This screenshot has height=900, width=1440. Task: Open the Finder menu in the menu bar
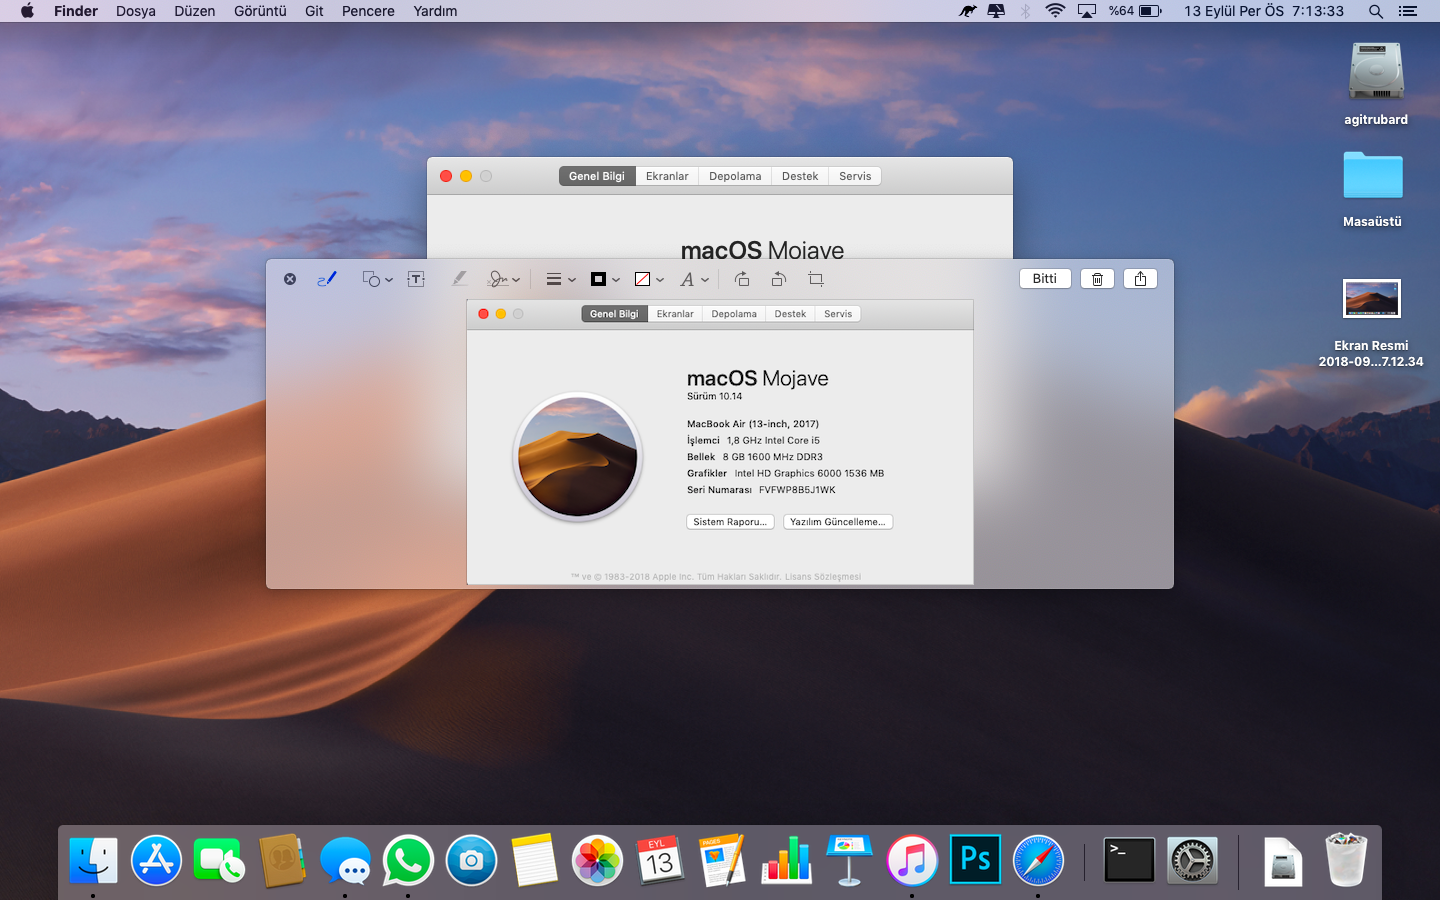[x=76, y=11]
